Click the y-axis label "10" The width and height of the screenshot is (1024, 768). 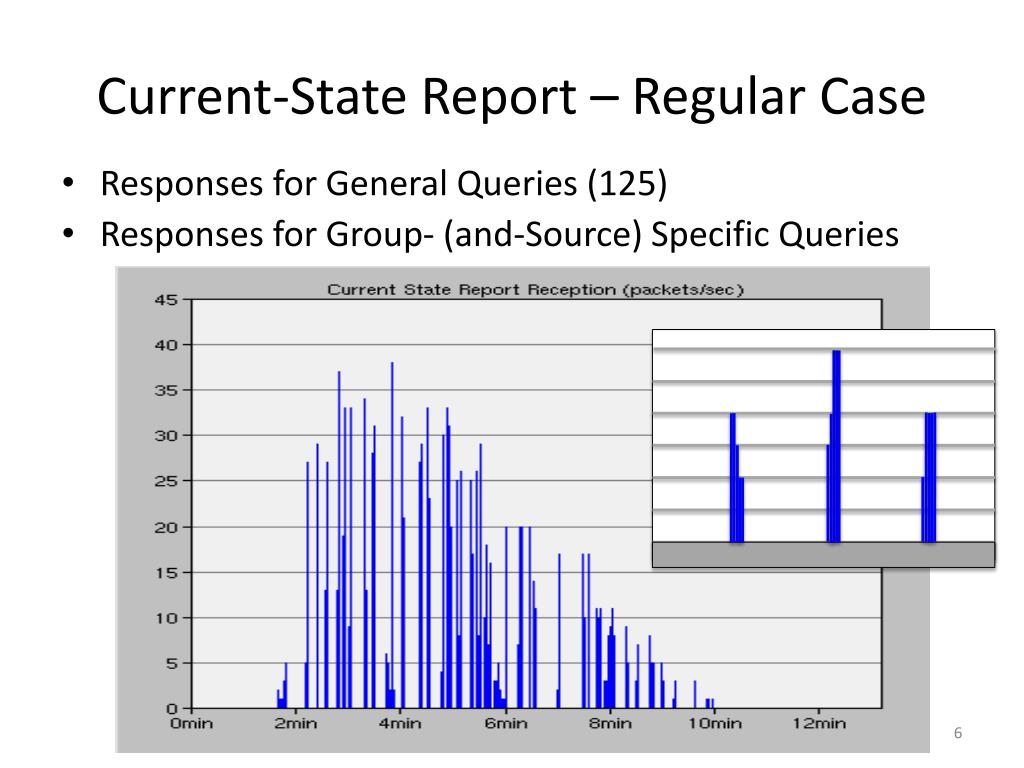[166, 618]
